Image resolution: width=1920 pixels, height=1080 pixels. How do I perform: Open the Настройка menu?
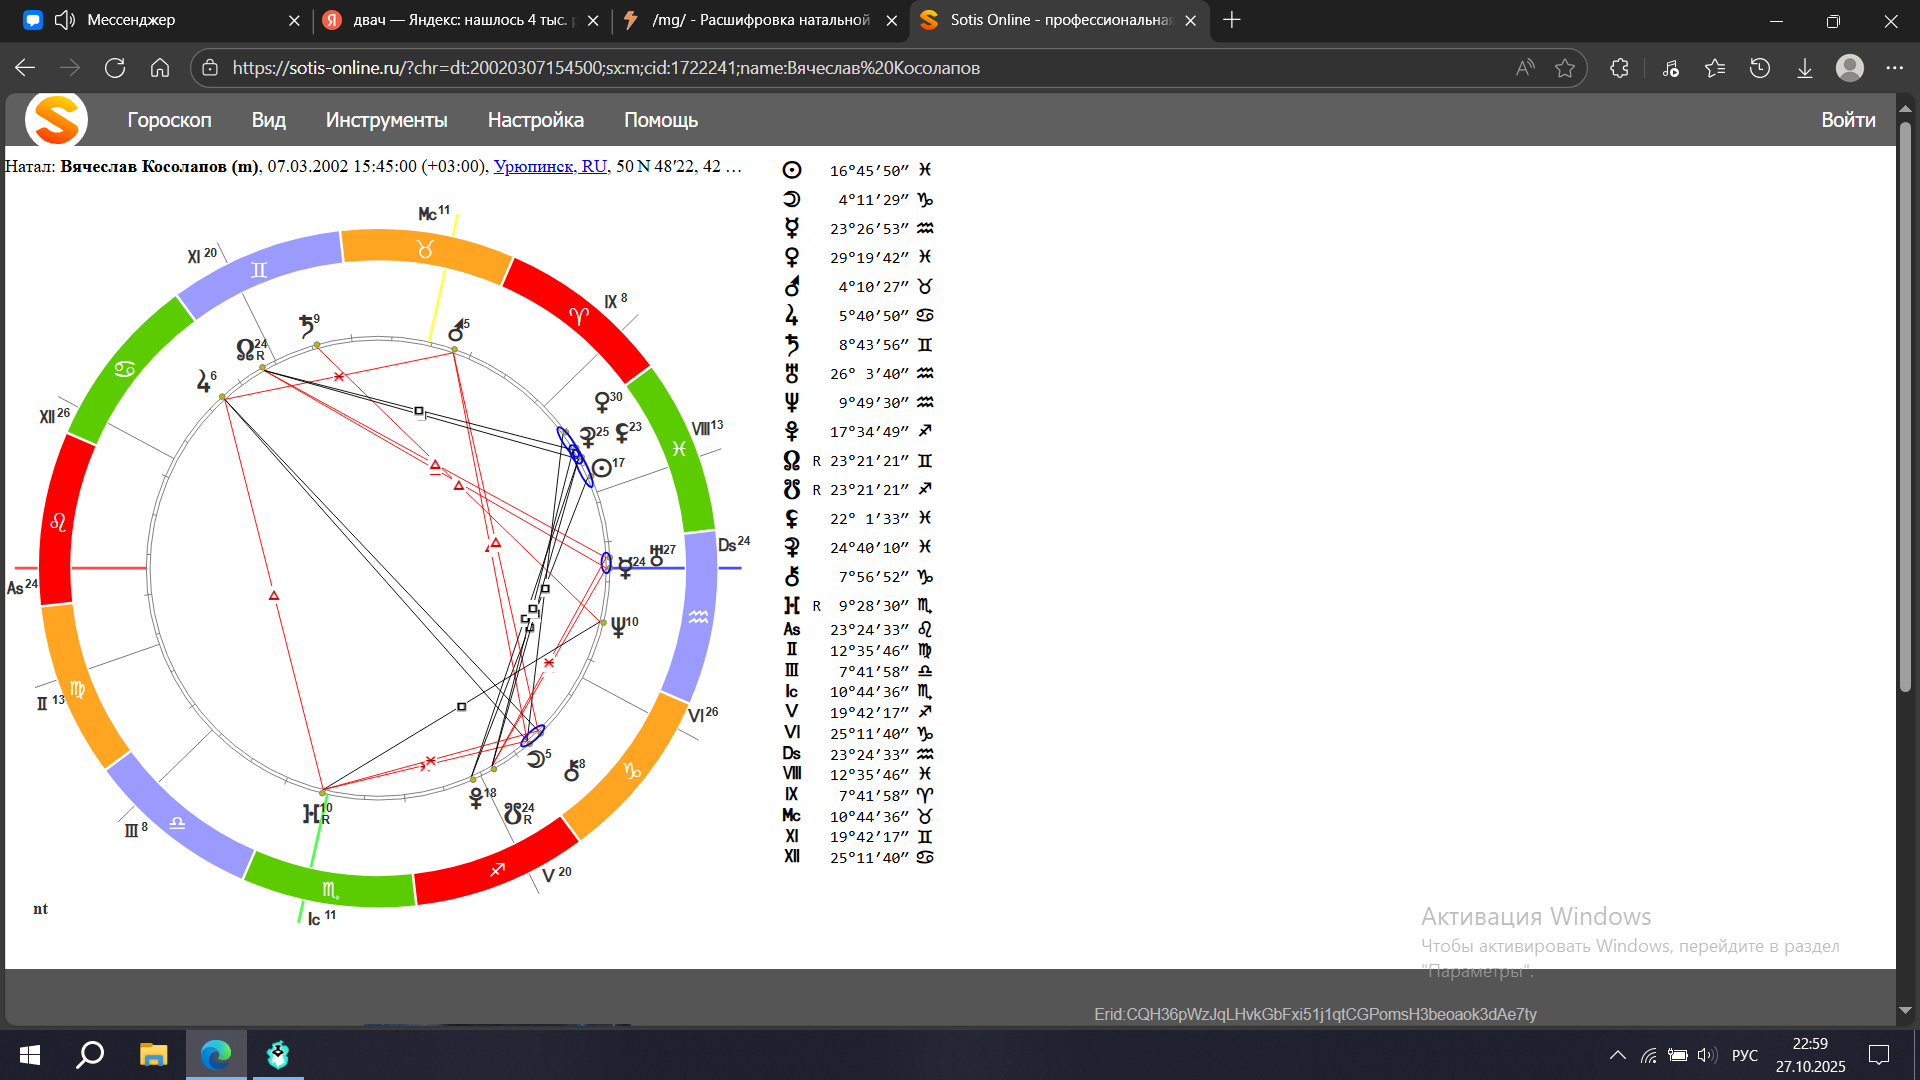coord(535,120)
